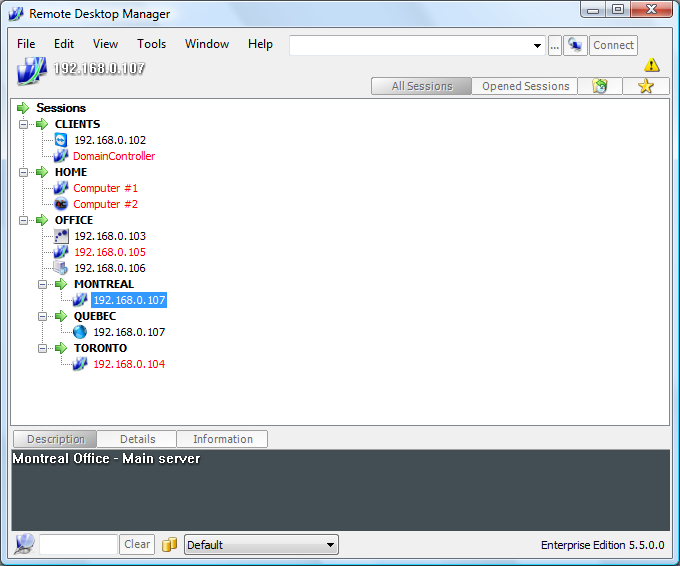Open the View menu

pos(105,44)
